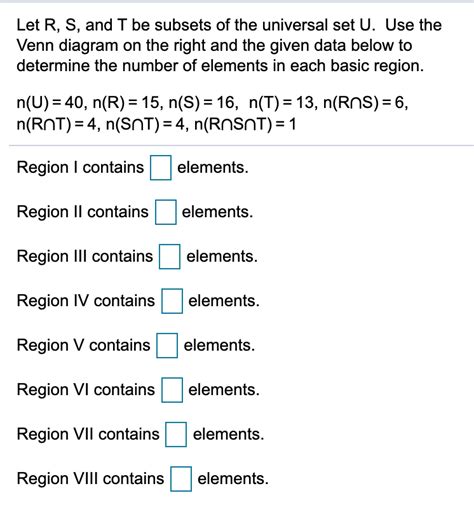Click the n(S∩T) = 4 given value

(x=146, y=124)
